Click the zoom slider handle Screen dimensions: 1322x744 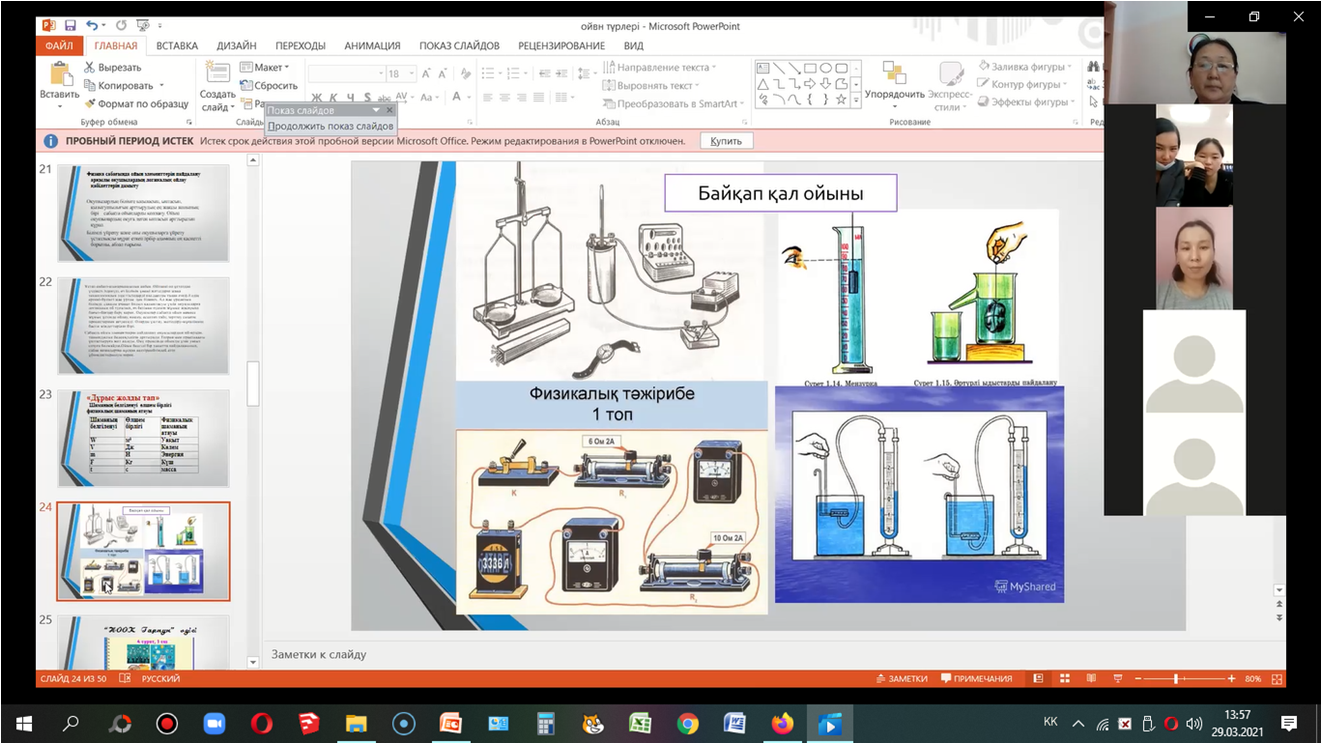pyautogui.click(x=1176, y=679)
